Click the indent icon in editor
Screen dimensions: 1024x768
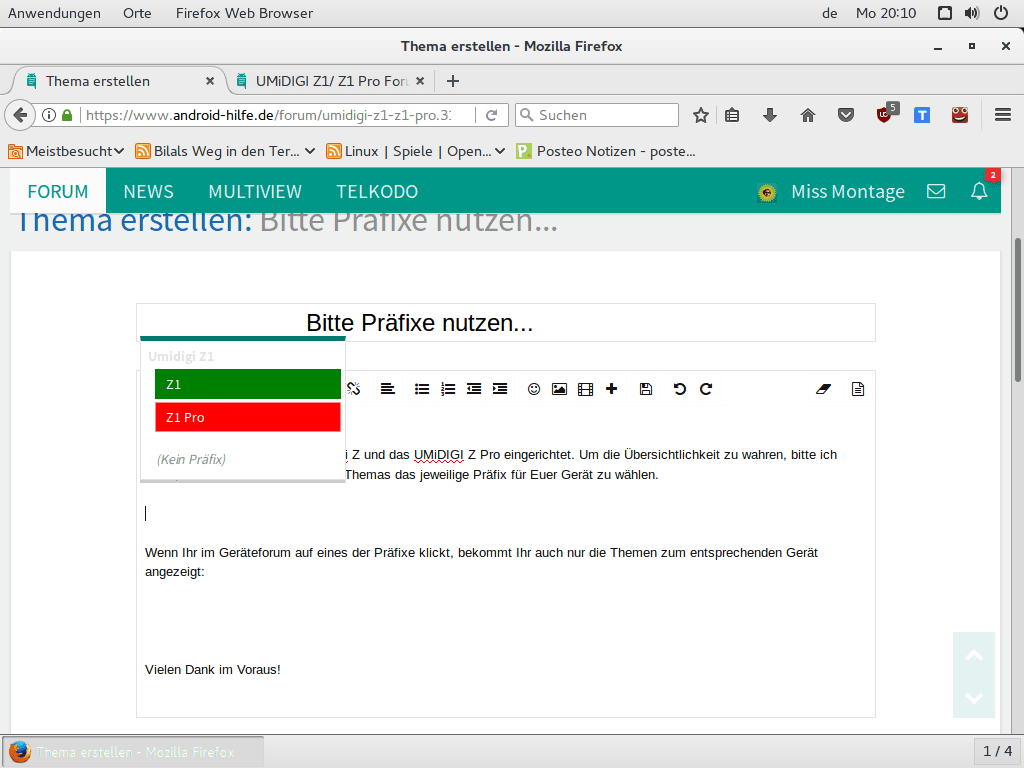500,389
